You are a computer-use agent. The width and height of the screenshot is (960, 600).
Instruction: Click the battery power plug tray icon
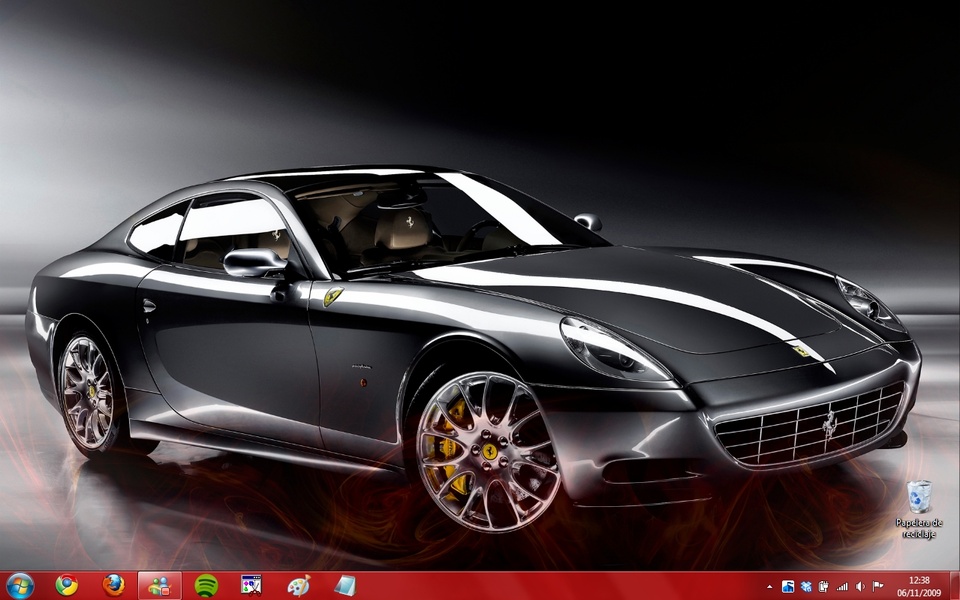[824, 586]
